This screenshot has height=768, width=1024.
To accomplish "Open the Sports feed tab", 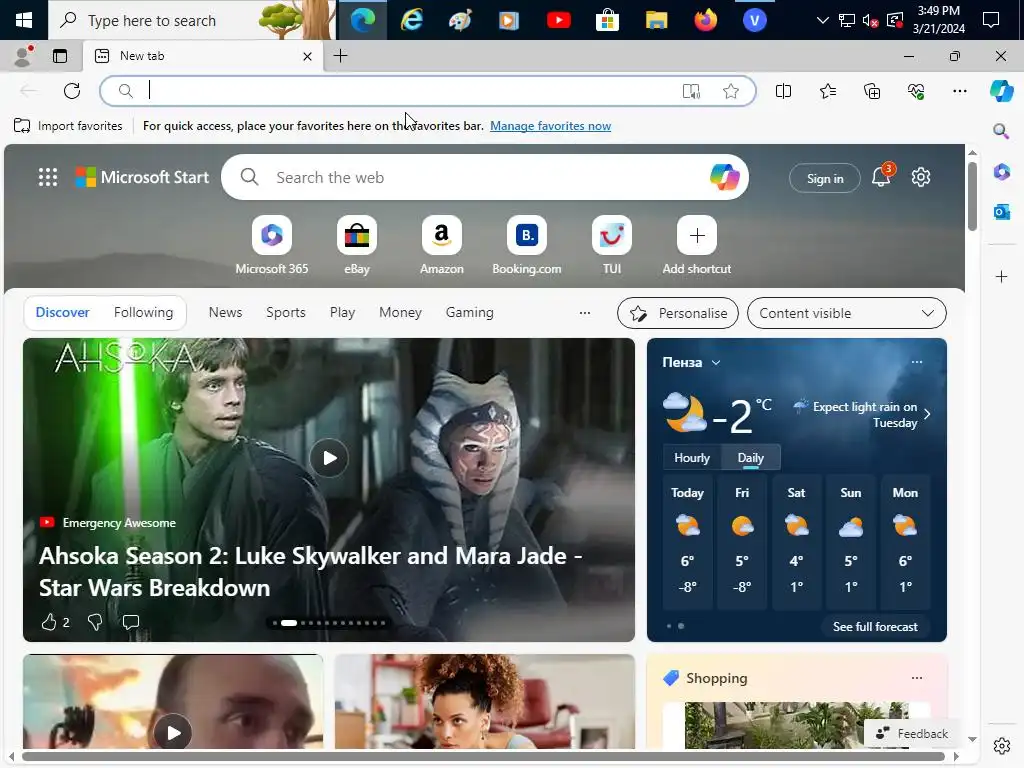I will click(x=285, y=312).
